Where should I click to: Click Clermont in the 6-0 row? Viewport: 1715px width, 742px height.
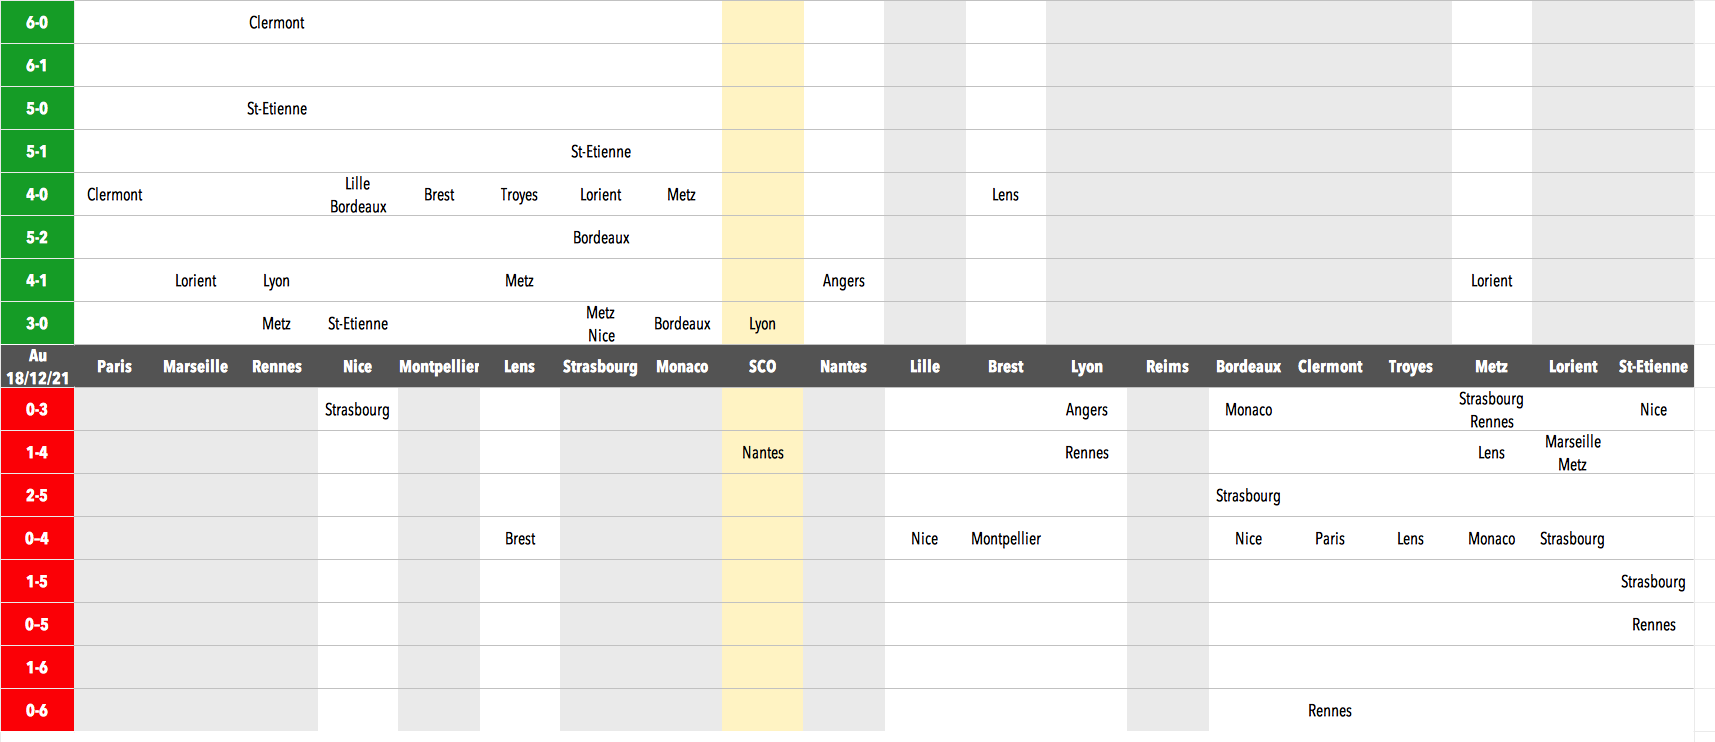click(x=277, y=22)
